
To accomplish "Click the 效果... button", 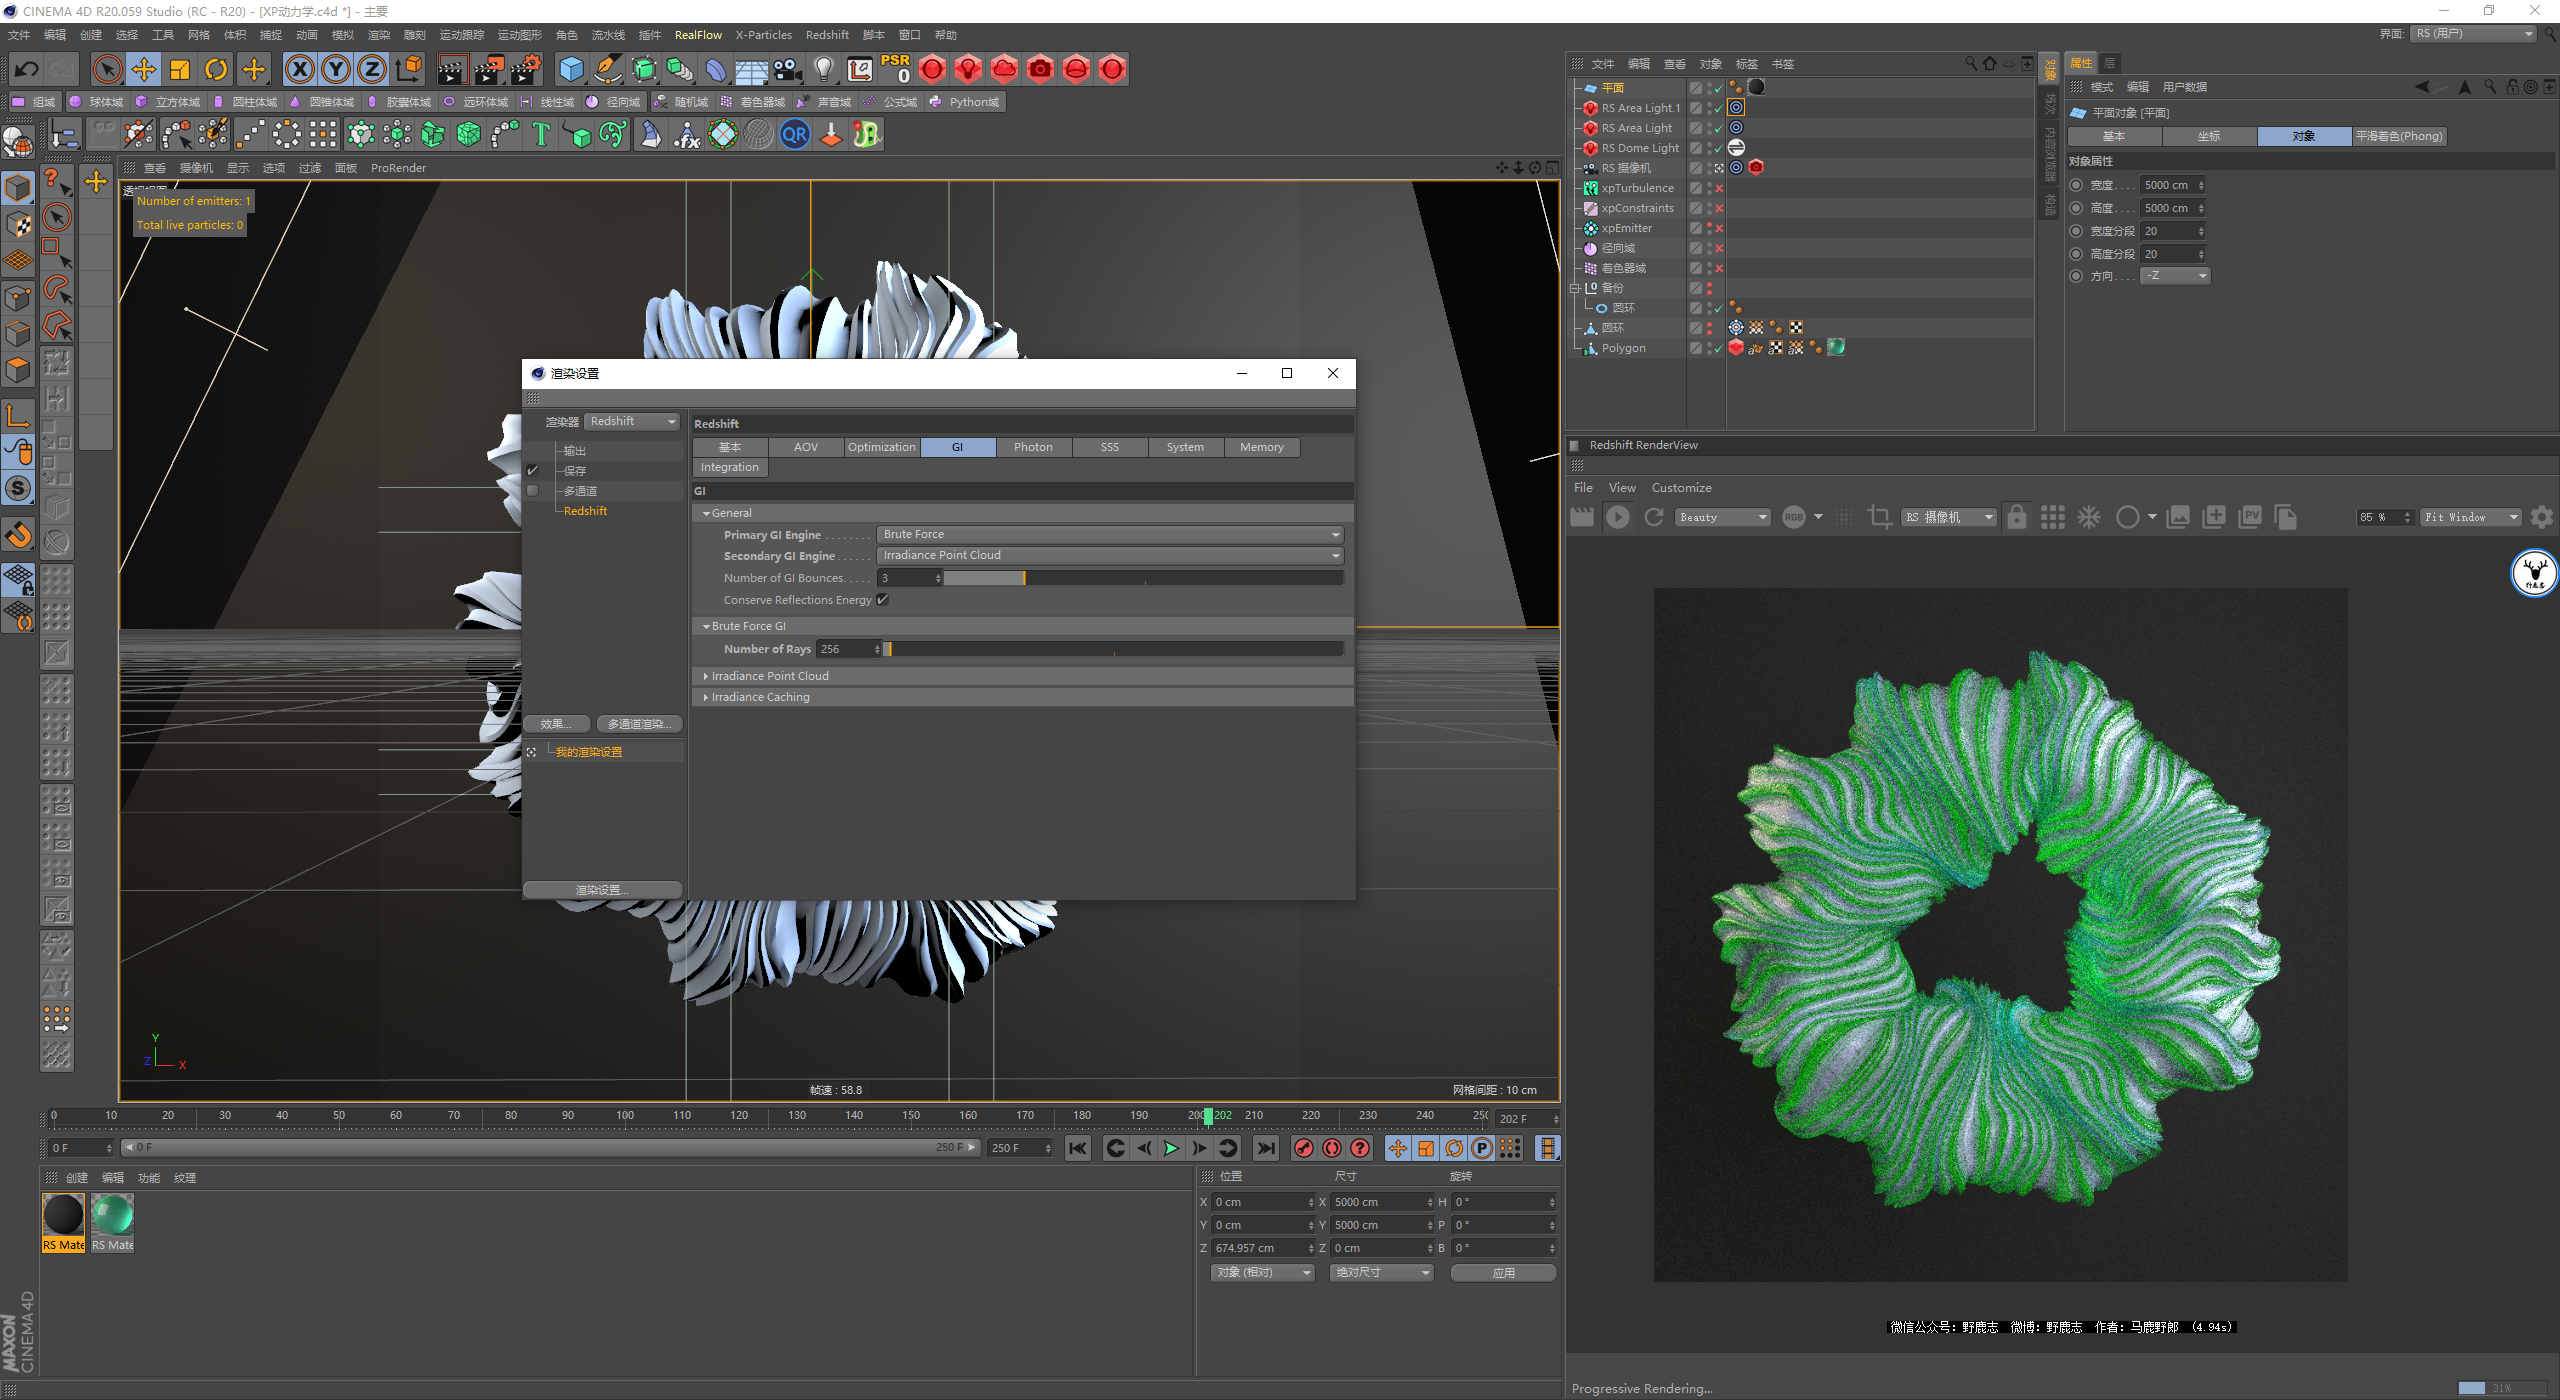I will (x=557, y=724).
